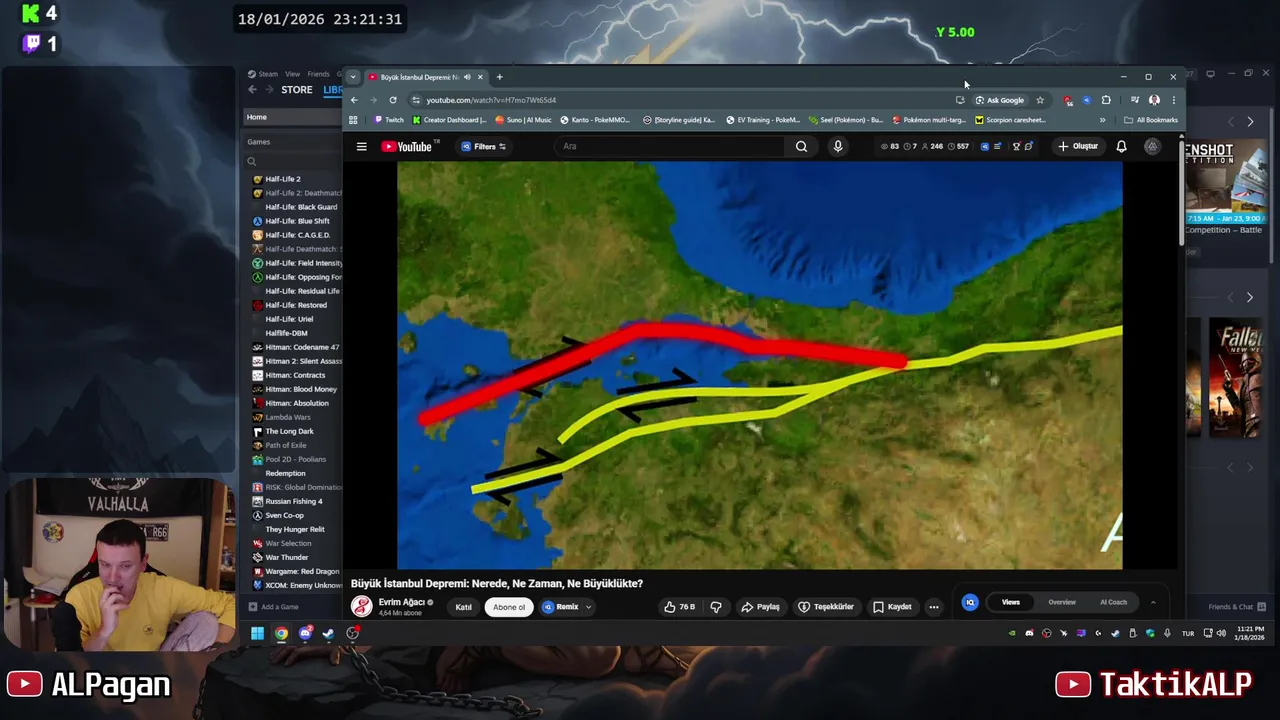Open the Ask Google button in the address bar
1280x720 pixels.
pyautogui.click(x=1000, y=100)
